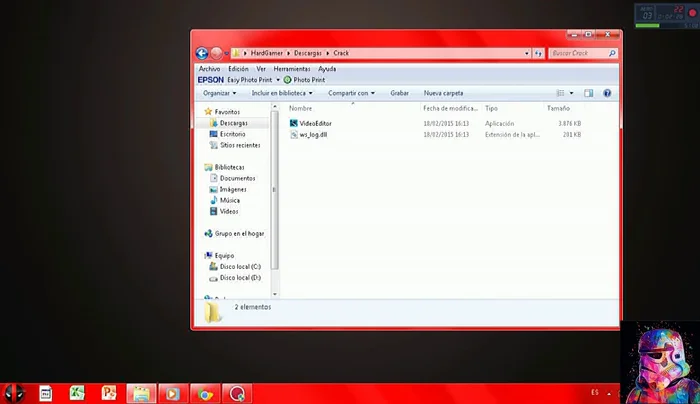This screenshot has width=700, height=404.
Task: Open Escritorio in the Favoritos list
Action: click(x=226, y=133)
